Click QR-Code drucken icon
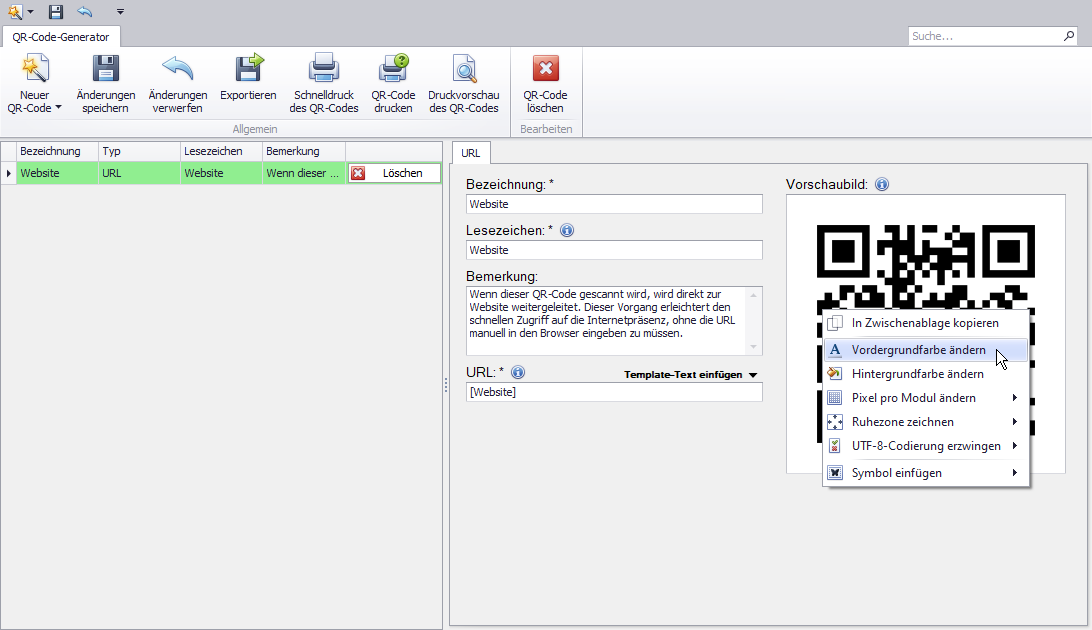 [393, 69]
